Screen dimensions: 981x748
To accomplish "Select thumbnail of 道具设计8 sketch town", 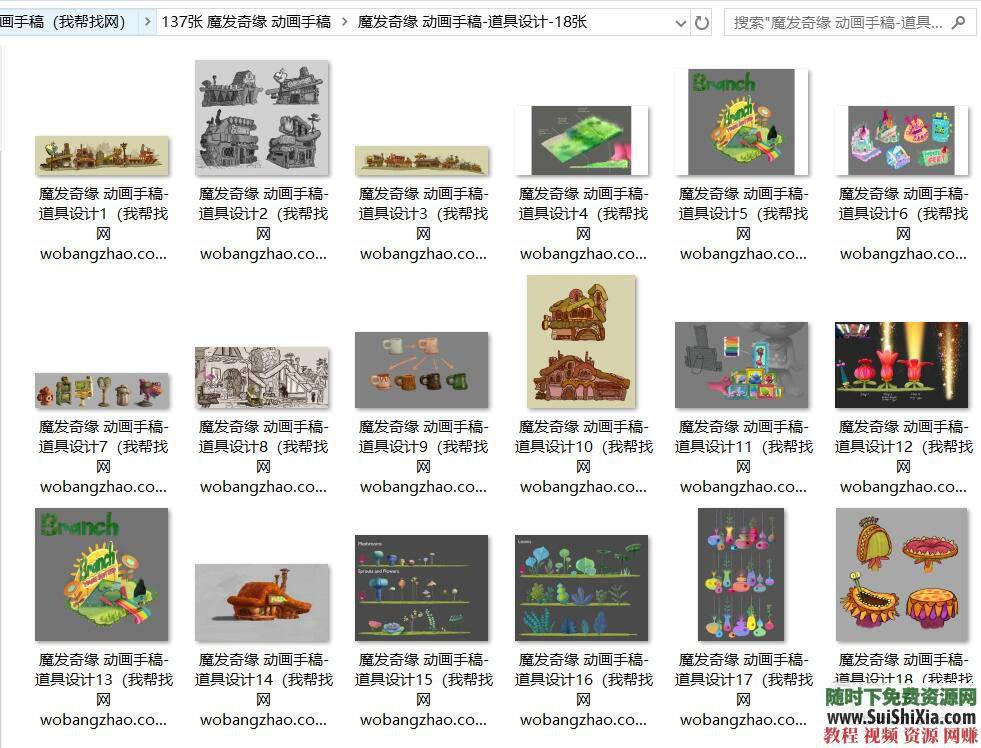I will (262, 377).
